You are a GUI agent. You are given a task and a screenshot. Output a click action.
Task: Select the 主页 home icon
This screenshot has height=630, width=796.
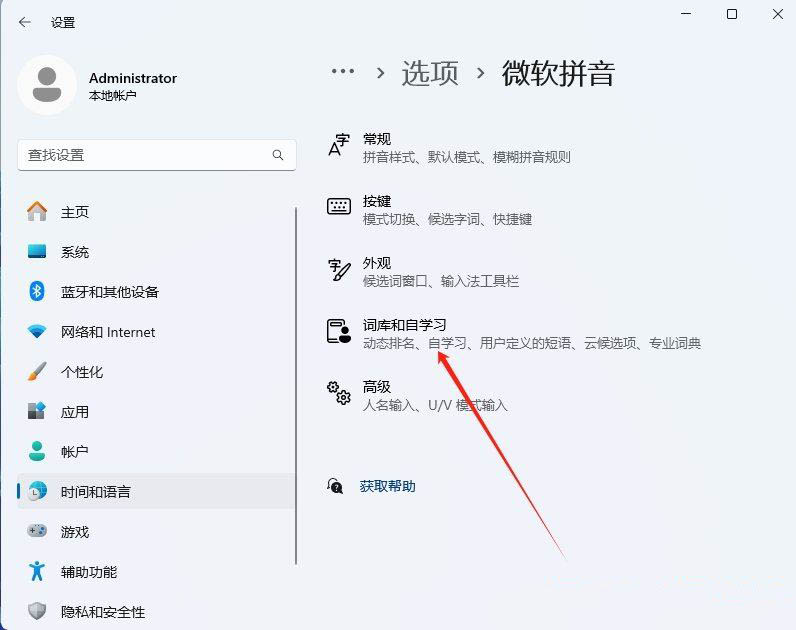pos(37,211)
